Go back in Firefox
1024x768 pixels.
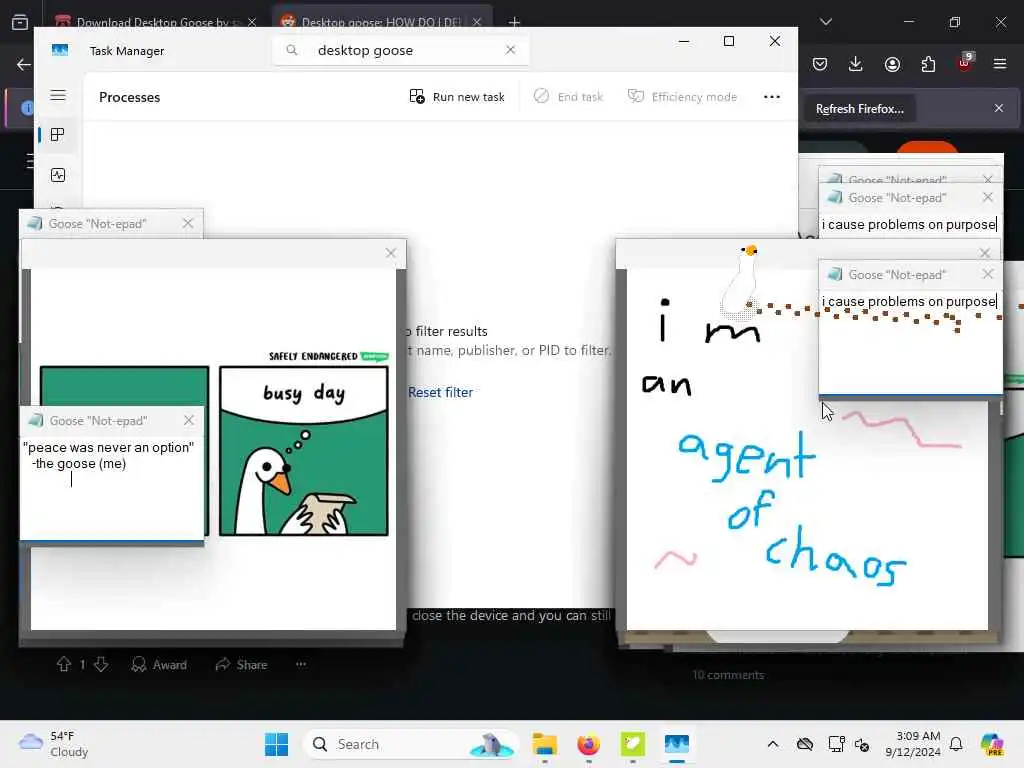24,64
